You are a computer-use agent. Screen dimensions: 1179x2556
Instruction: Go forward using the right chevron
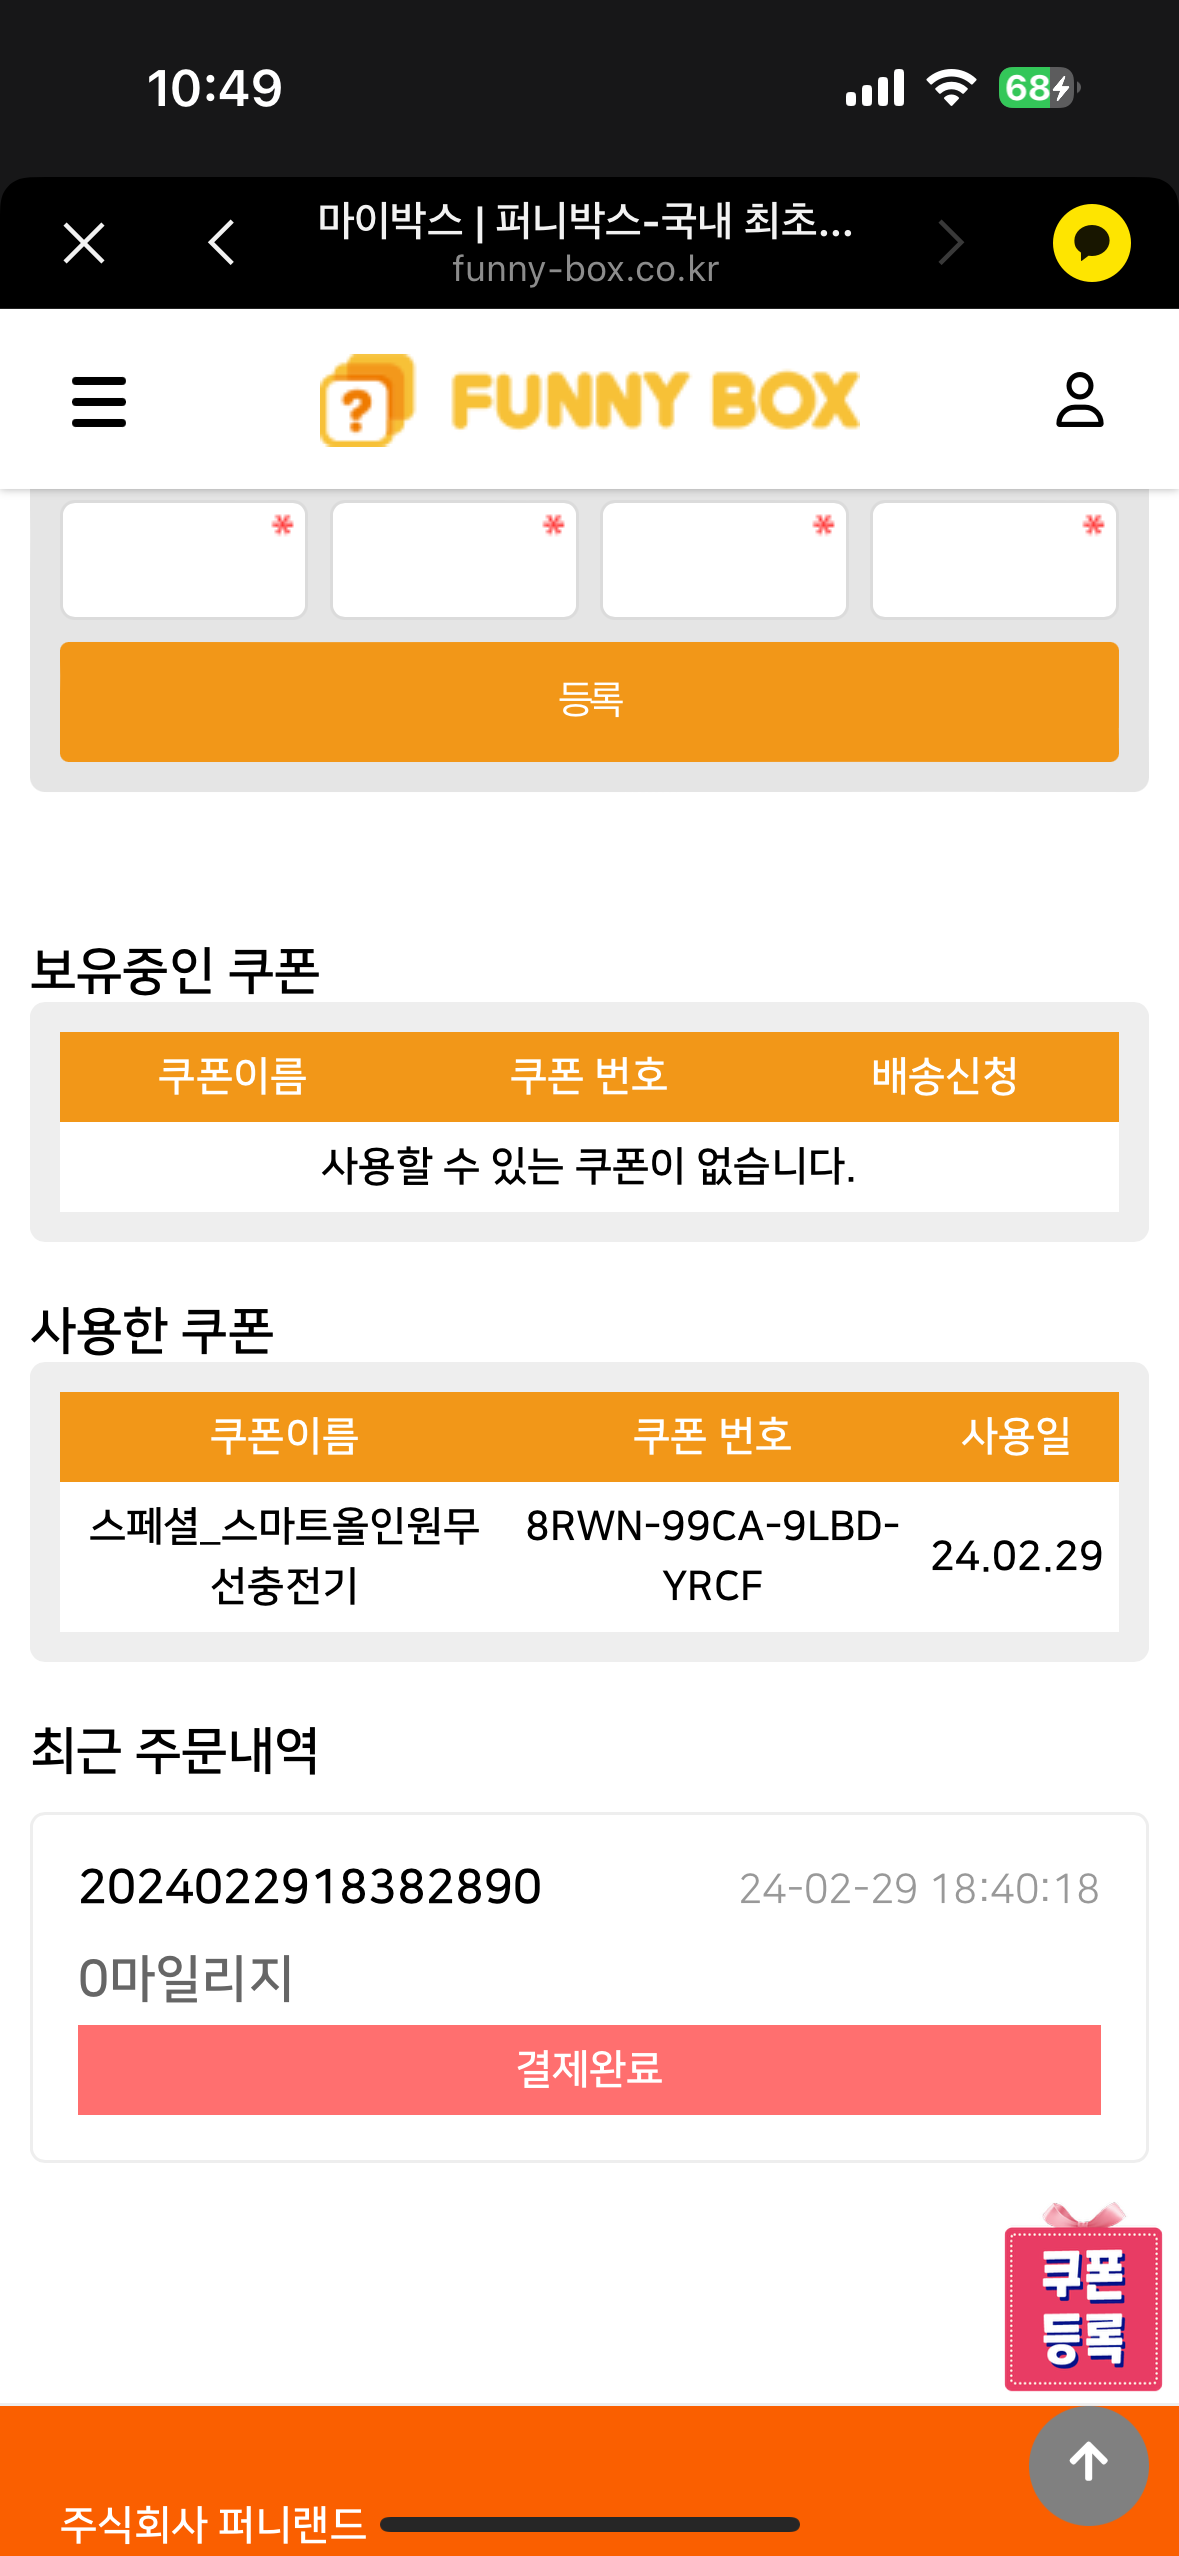950,243
